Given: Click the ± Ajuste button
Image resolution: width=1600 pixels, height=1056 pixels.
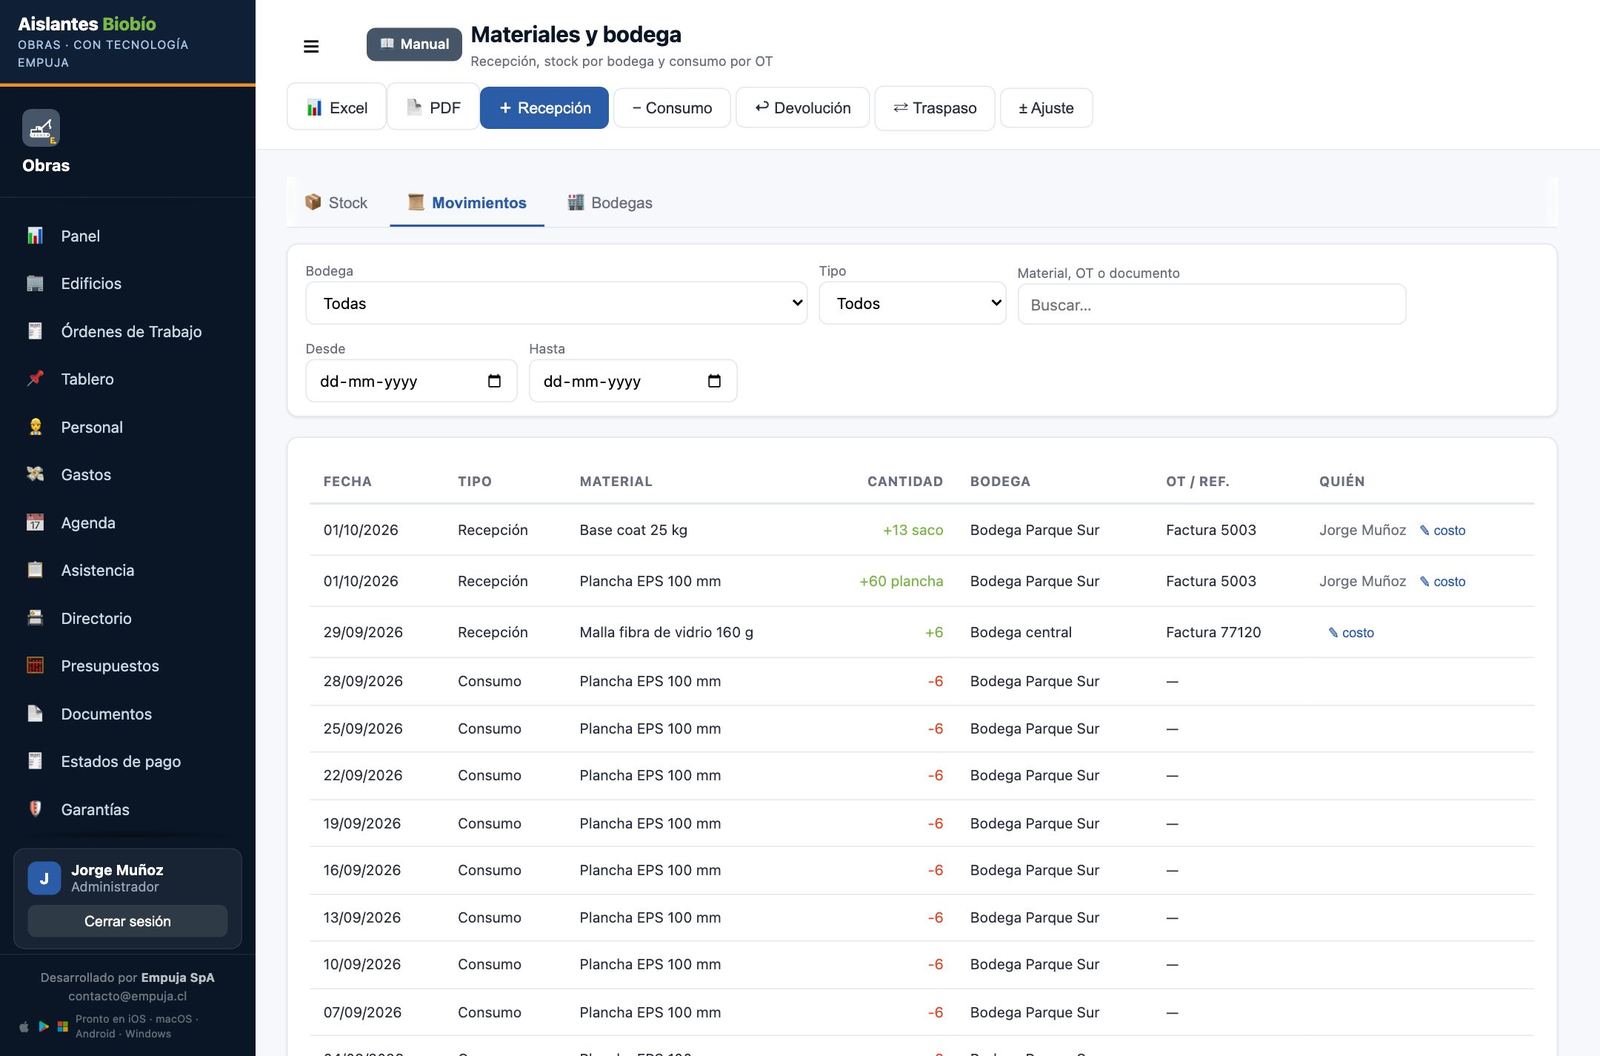Looking at the screenshot, I should (1046, 108).
